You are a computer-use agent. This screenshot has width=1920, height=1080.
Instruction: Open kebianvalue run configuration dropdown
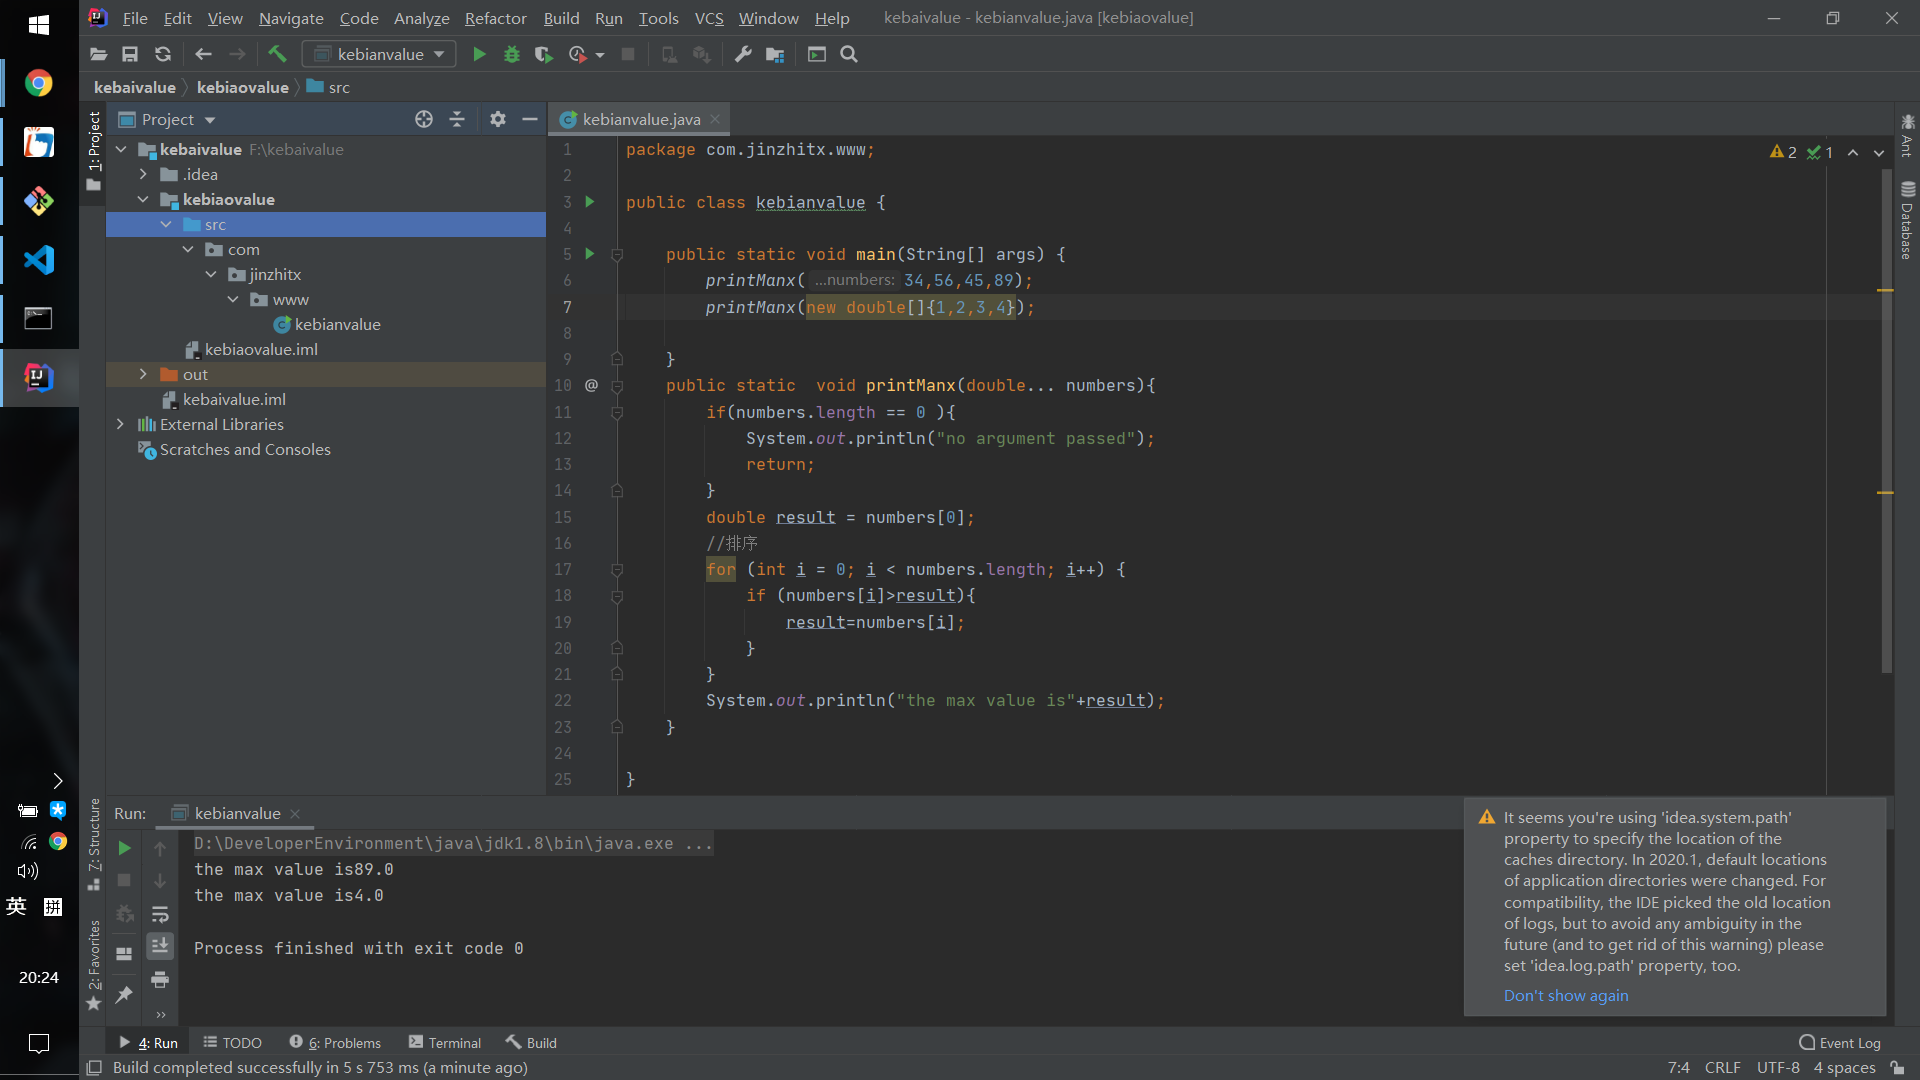click(x=379, y=54)
